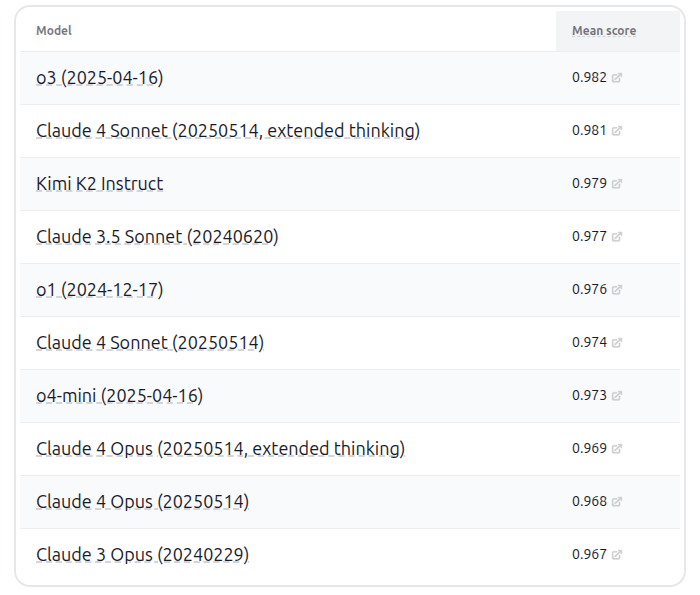Image resolution: width=700 pixels, height=595 pixels.
Task: Open external link icon beside score 0.982
Action: pyautogui.click(x=617, y=78)
